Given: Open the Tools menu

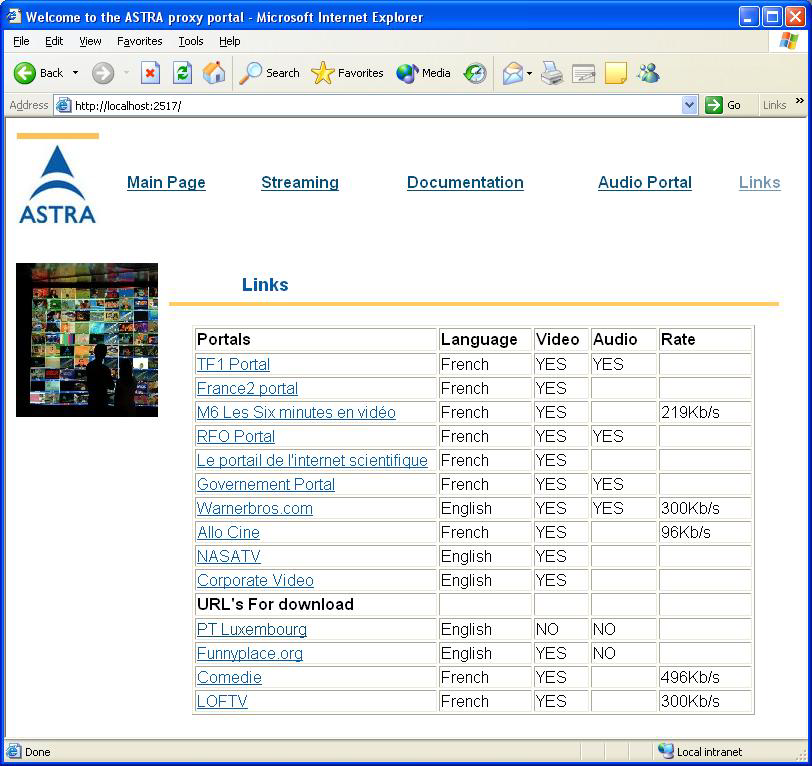Looking at the screenshot, I should coord(190,41).
